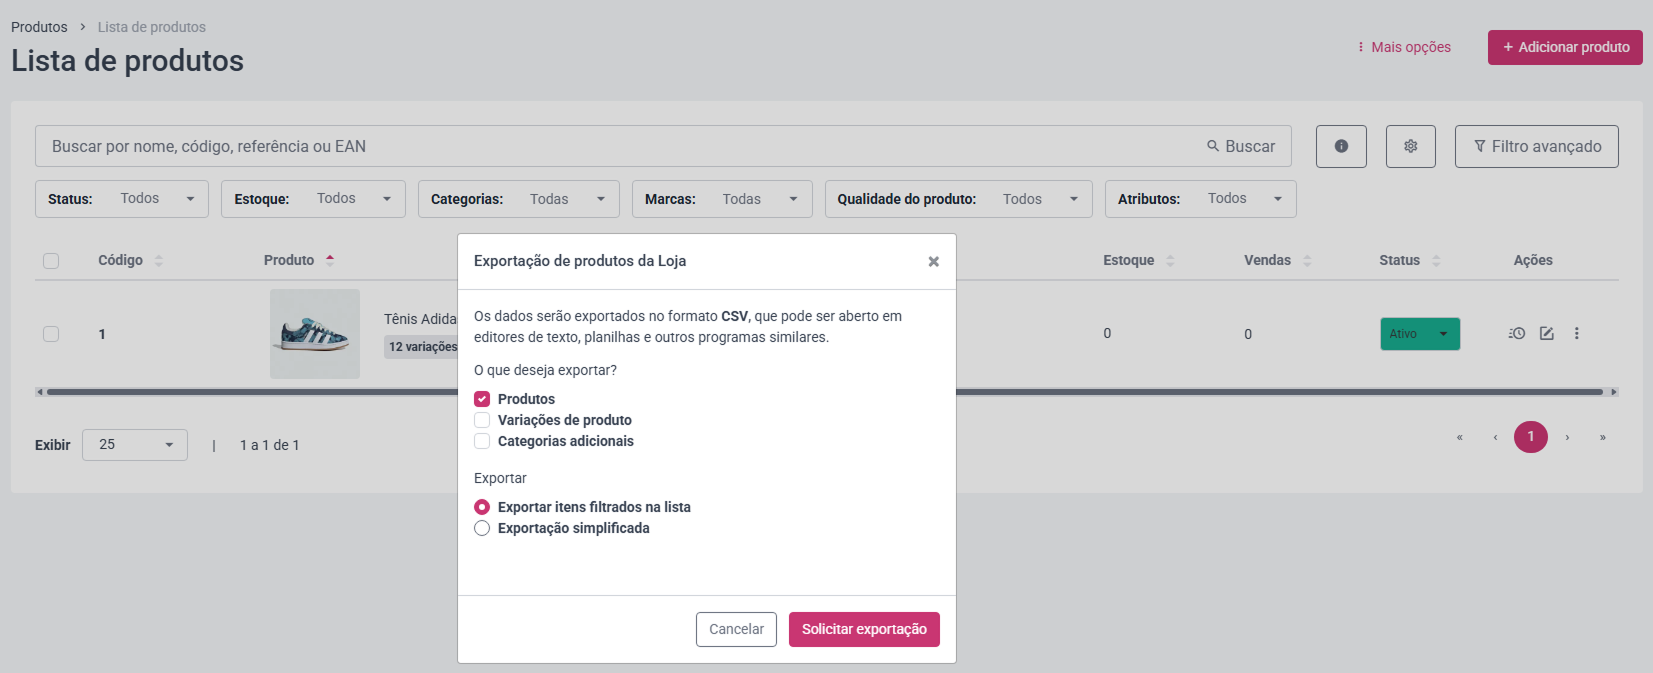Sort by Código column arrows

click(x=159, y=260)
